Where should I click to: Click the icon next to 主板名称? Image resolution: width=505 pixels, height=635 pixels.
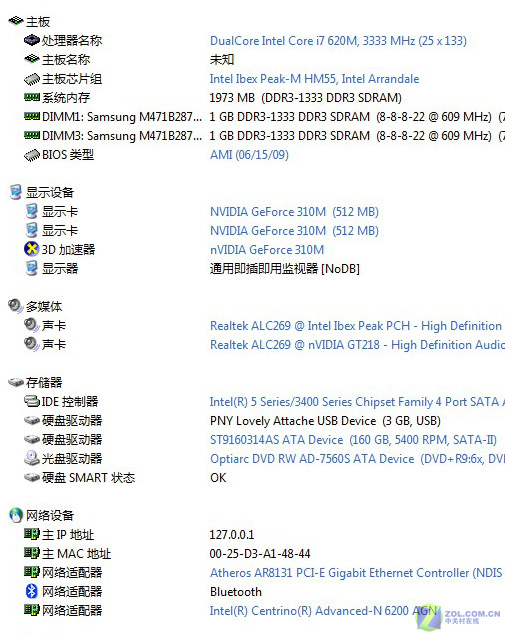(x=32, y=59)
